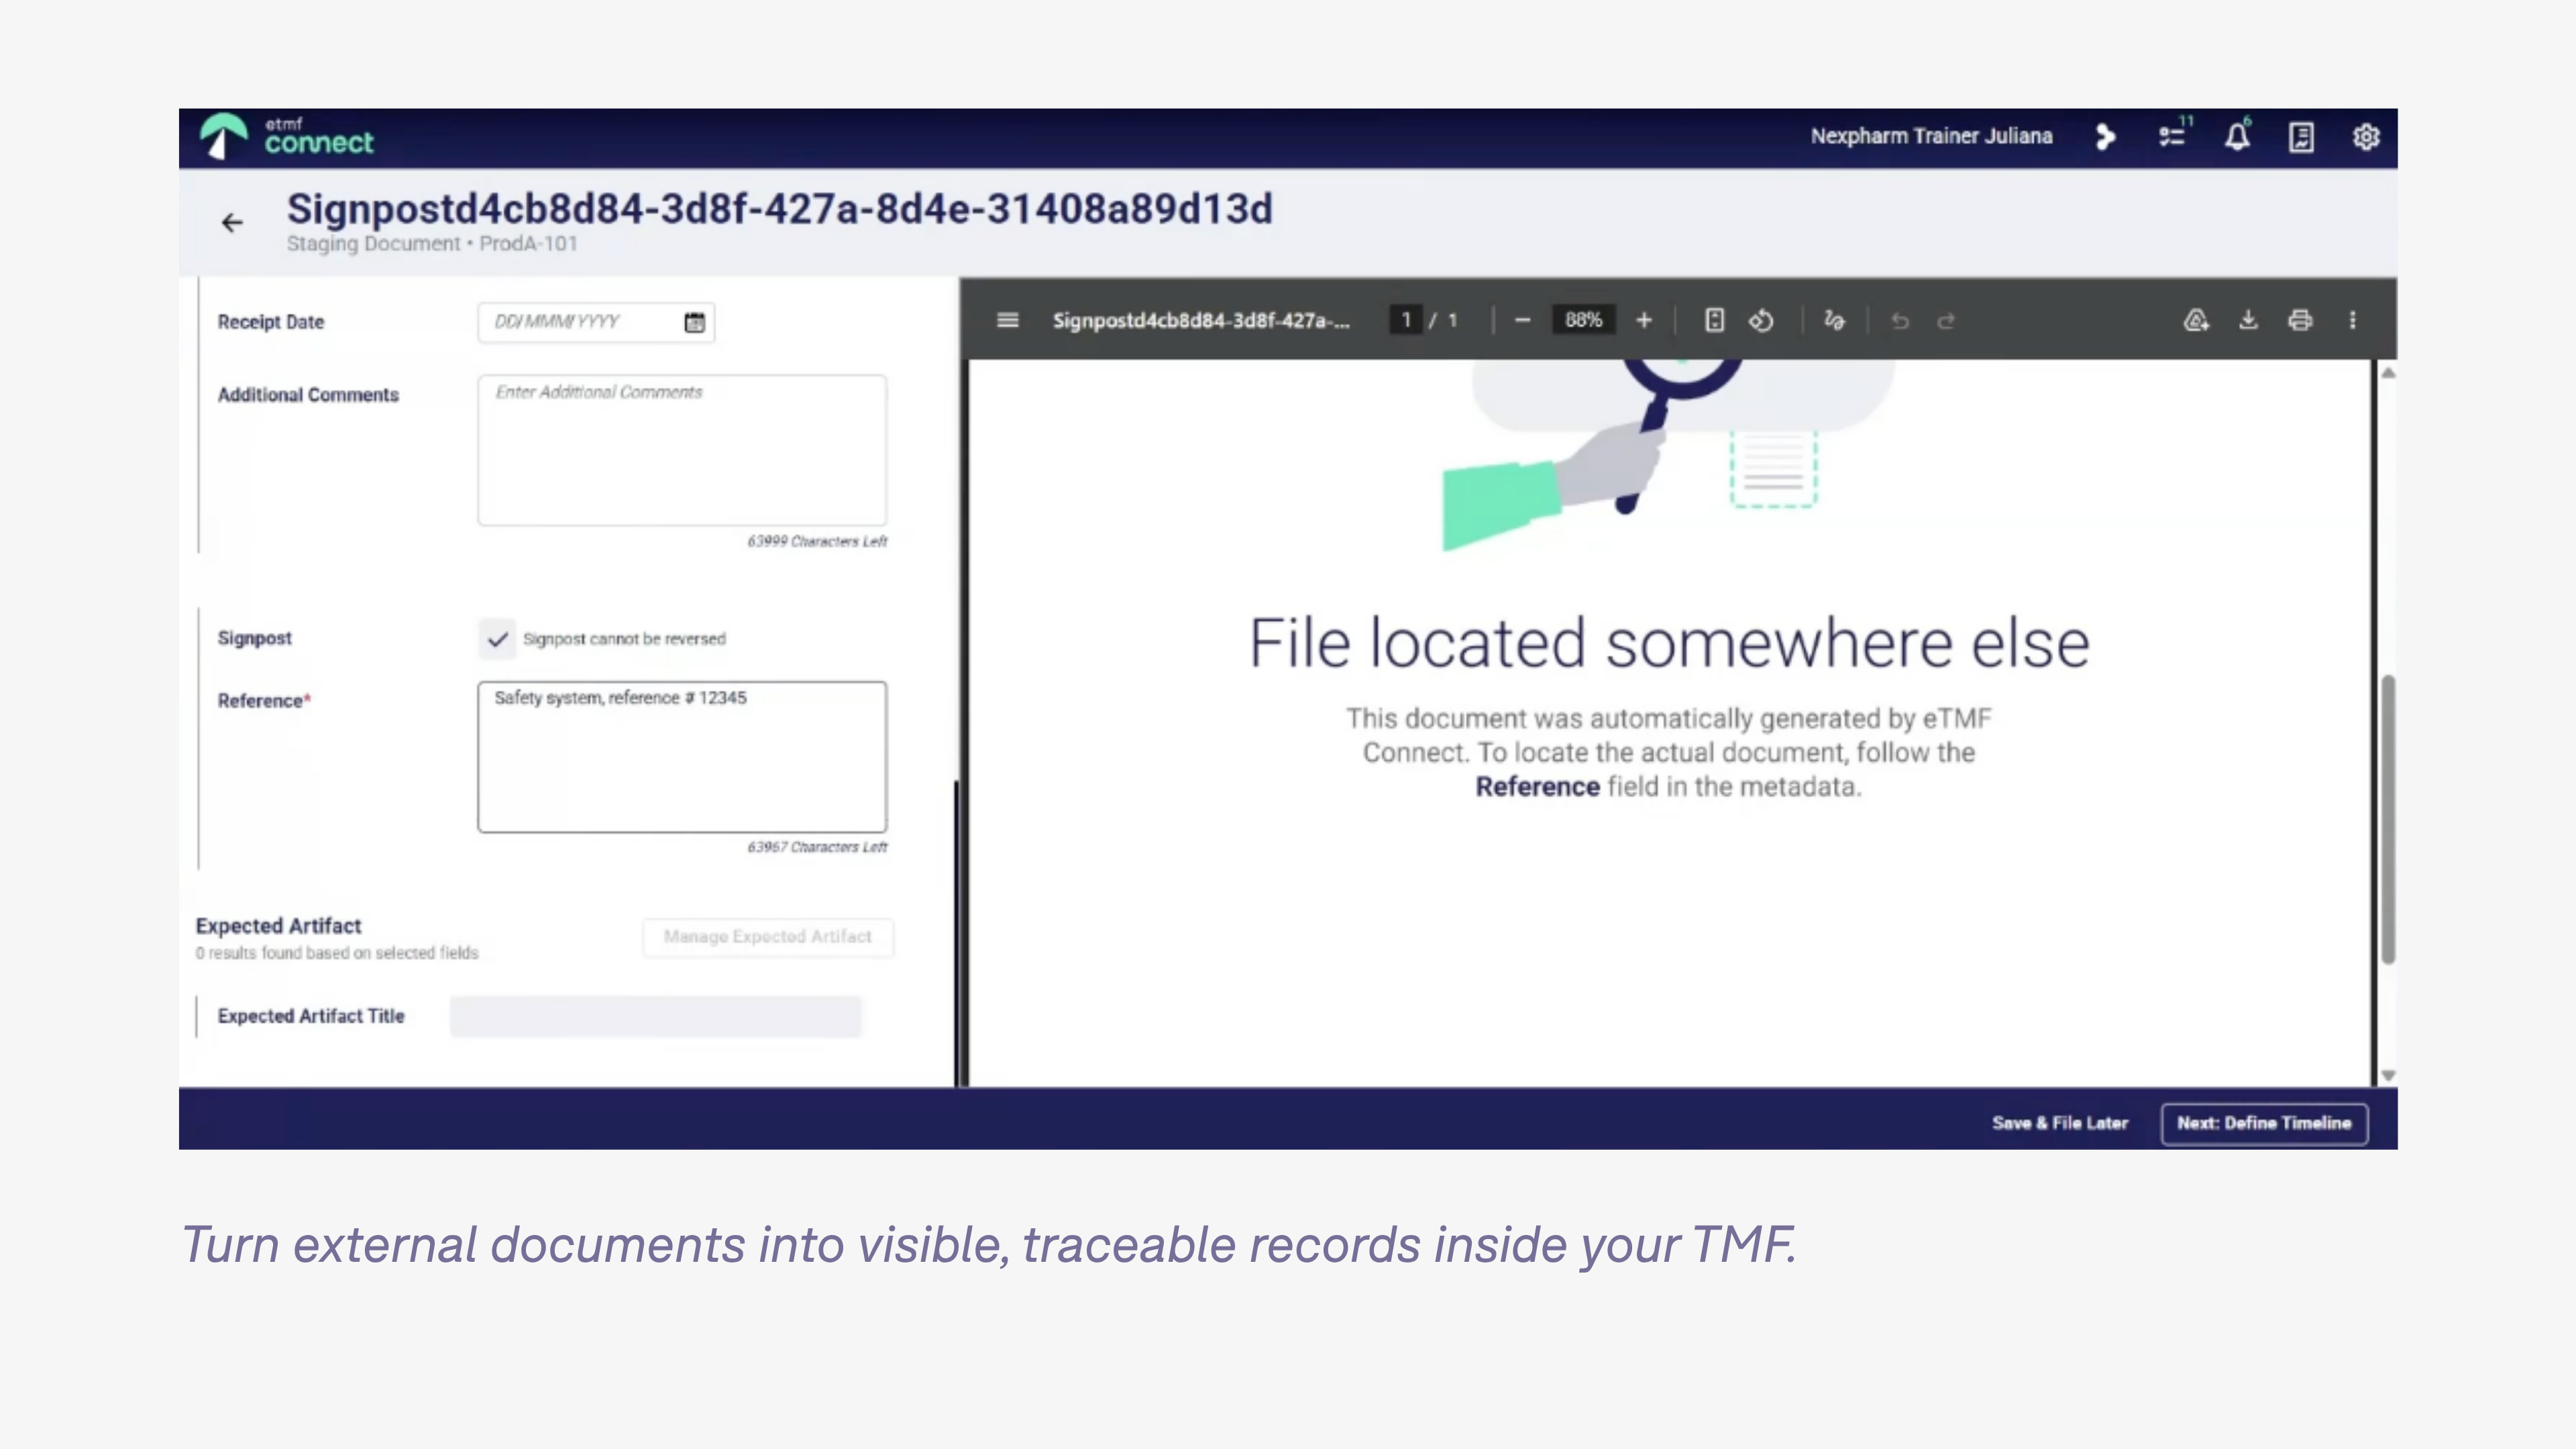This screenshot has height=1449, width=2576.
Task: Select the draw annotation tool
Action: pos(1834,320)
